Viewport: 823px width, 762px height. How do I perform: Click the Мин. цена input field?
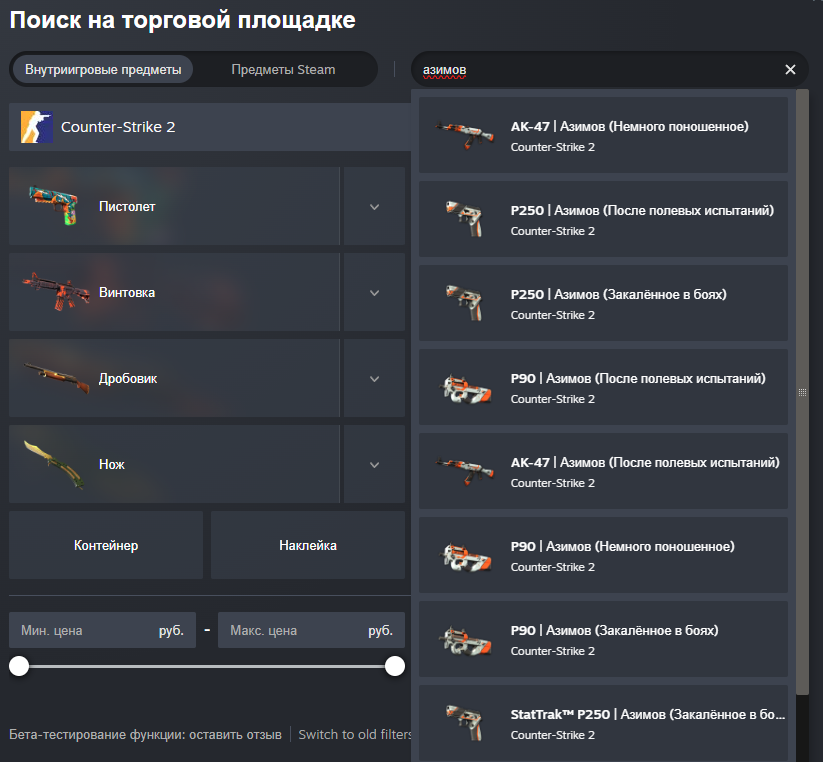click(x=102, y=630)
